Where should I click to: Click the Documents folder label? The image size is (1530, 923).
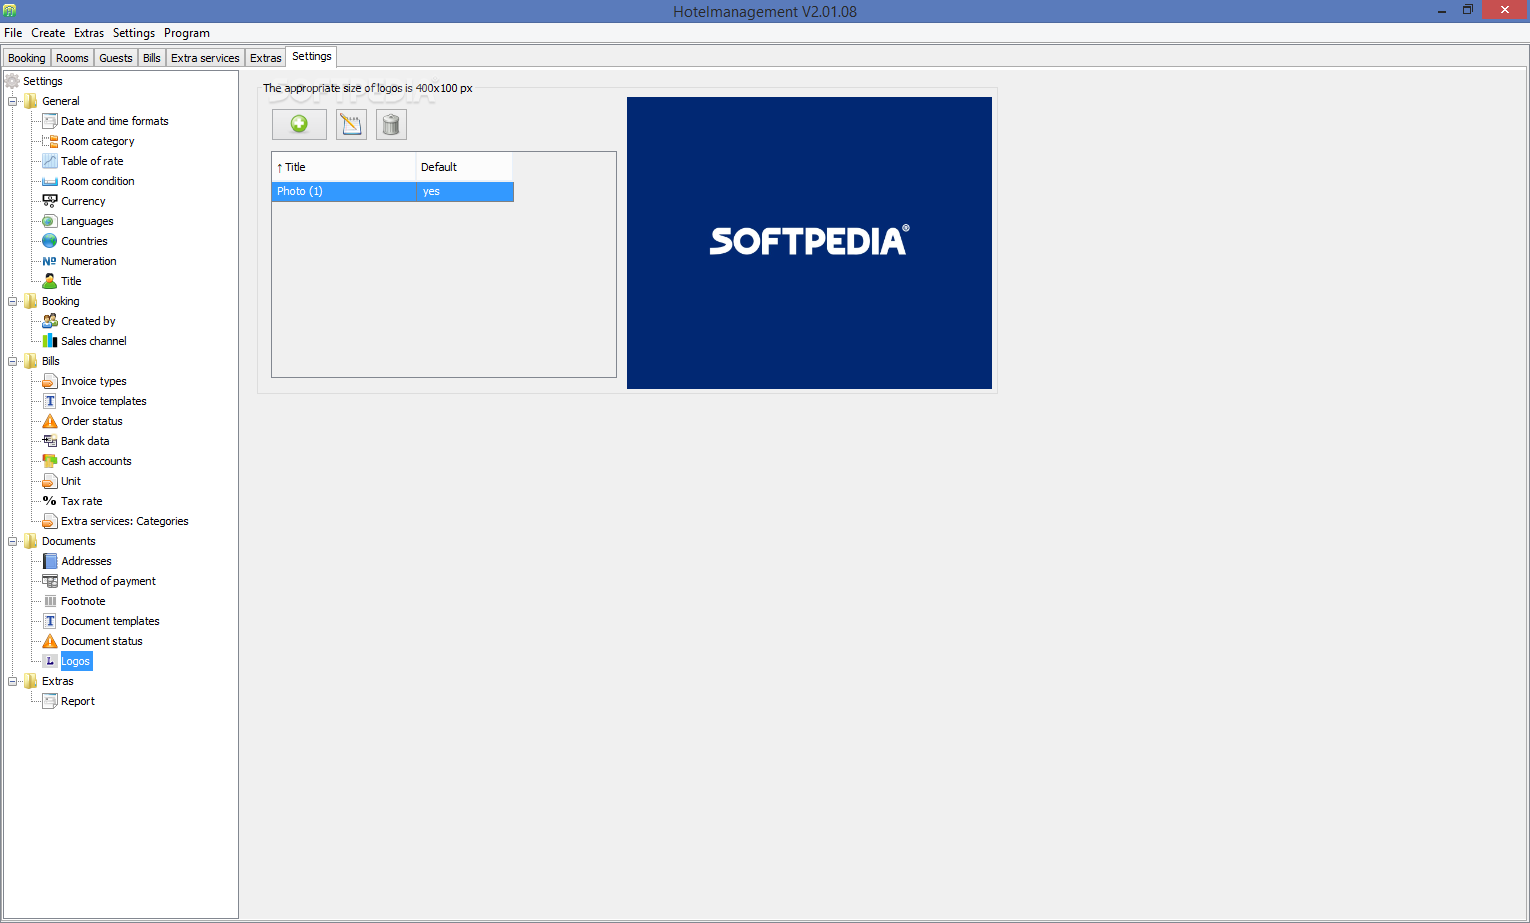tap(69, 541)
